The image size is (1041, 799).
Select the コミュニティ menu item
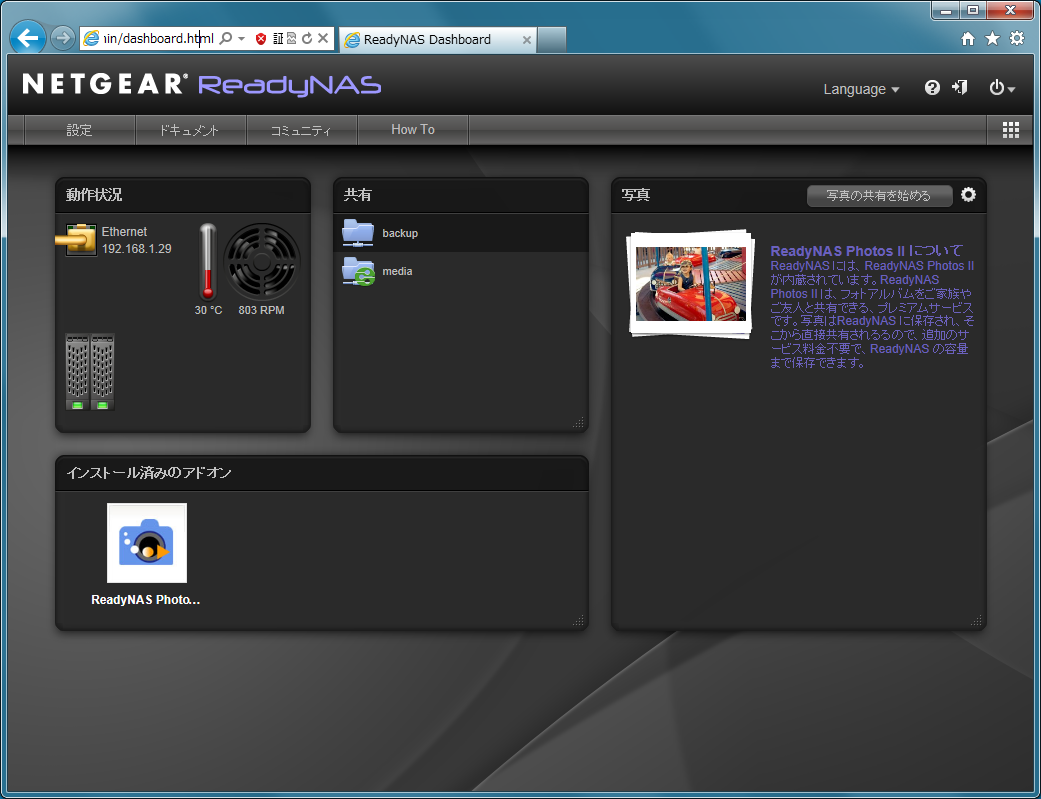coord(300,130)
